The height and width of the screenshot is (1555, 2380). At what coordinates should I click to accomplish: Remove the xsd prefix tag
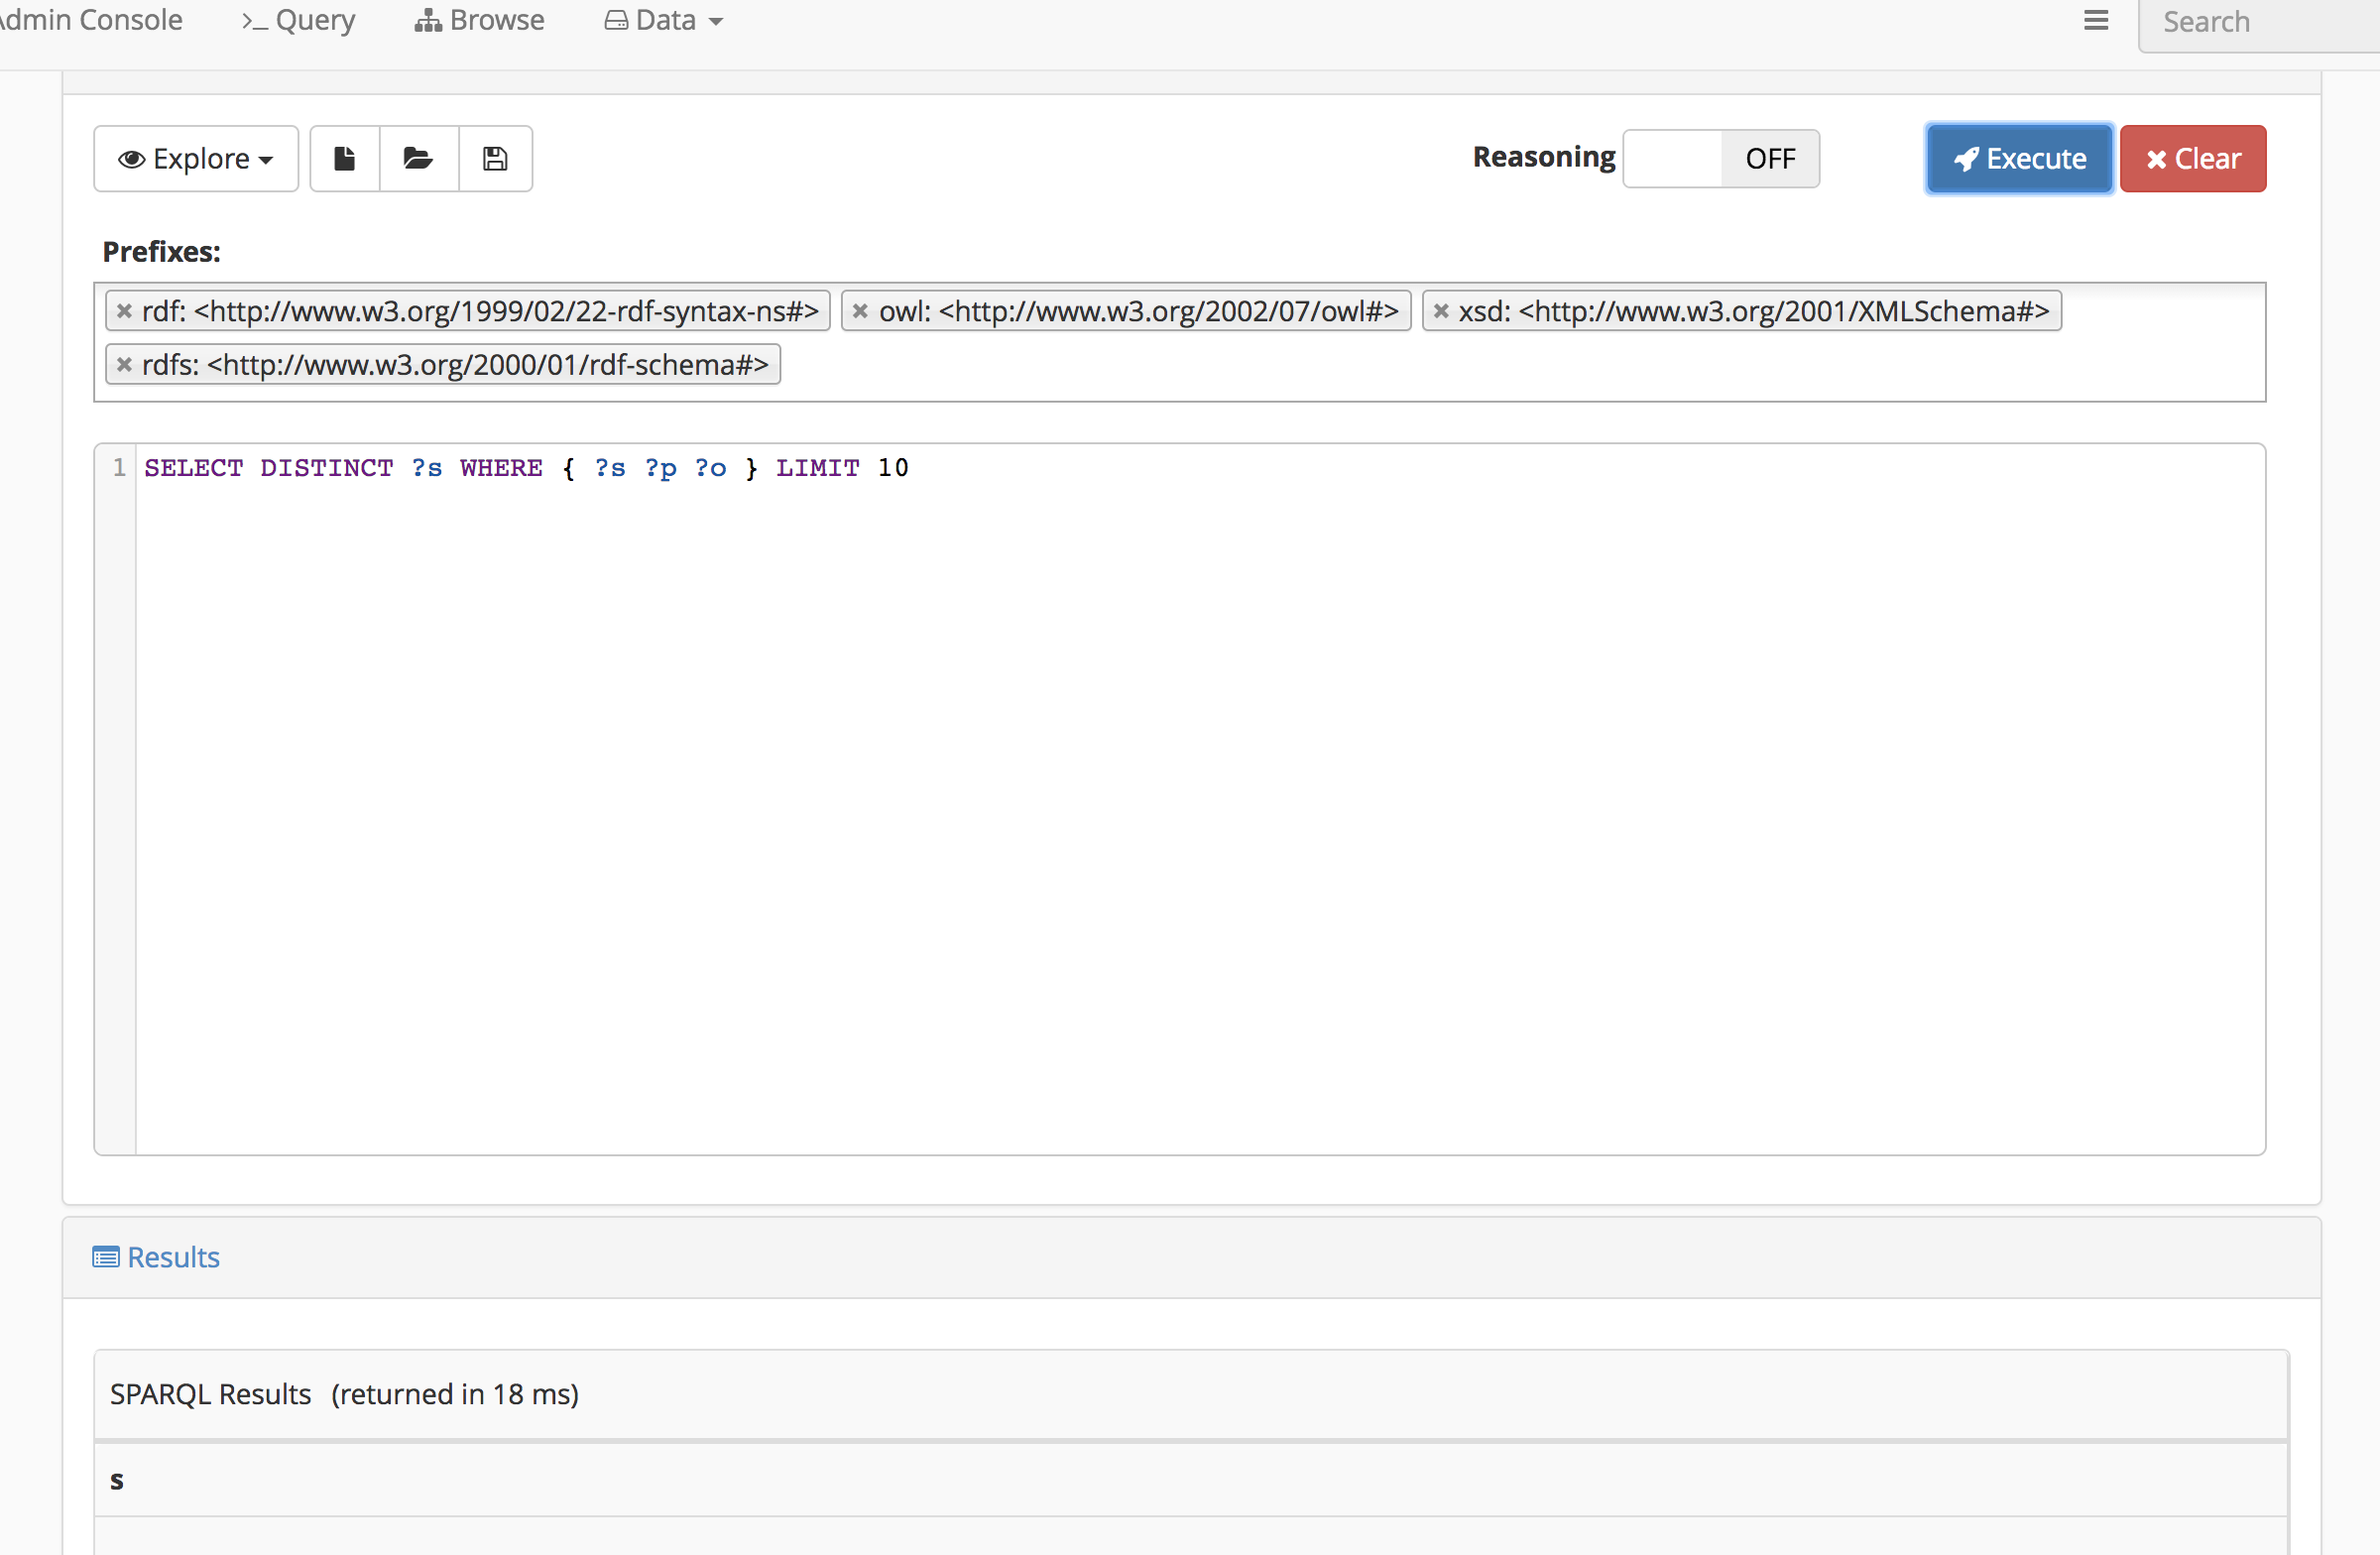click(1441, 311)
